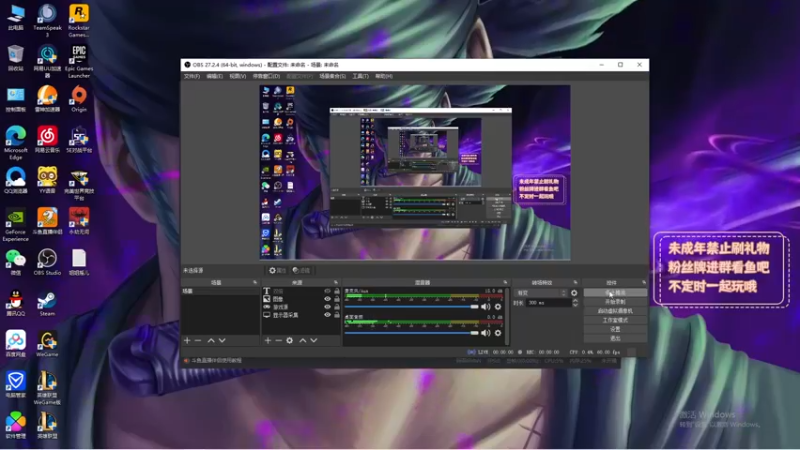Open the 停靠窗口(D) menu
This screenshot has height=450, width=800.
pyautogui.click(x=266, y=76)
